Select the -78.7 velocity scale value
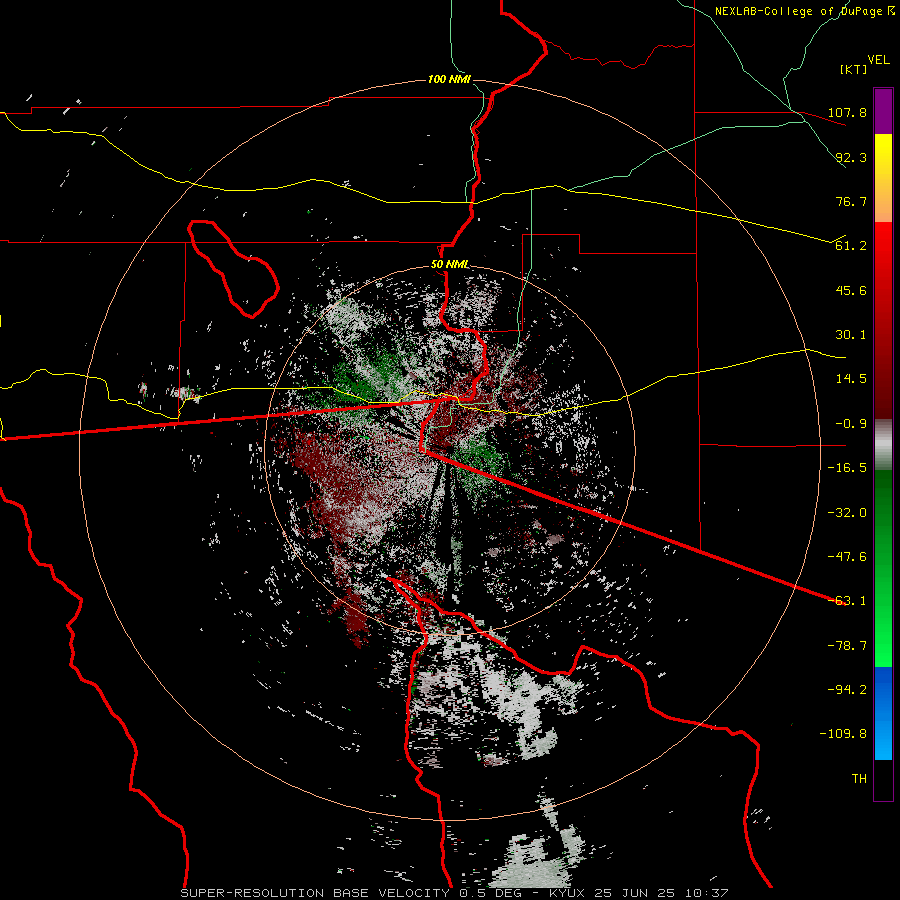The height and width of the screenshot is (900, 900). point(847,646)
